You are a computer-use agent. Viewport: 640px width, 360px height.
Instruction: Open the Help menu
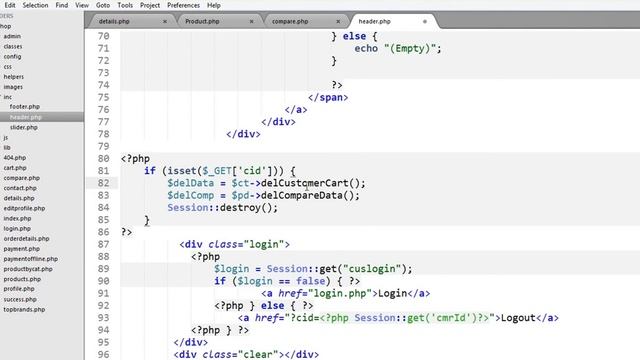(213, 5)
